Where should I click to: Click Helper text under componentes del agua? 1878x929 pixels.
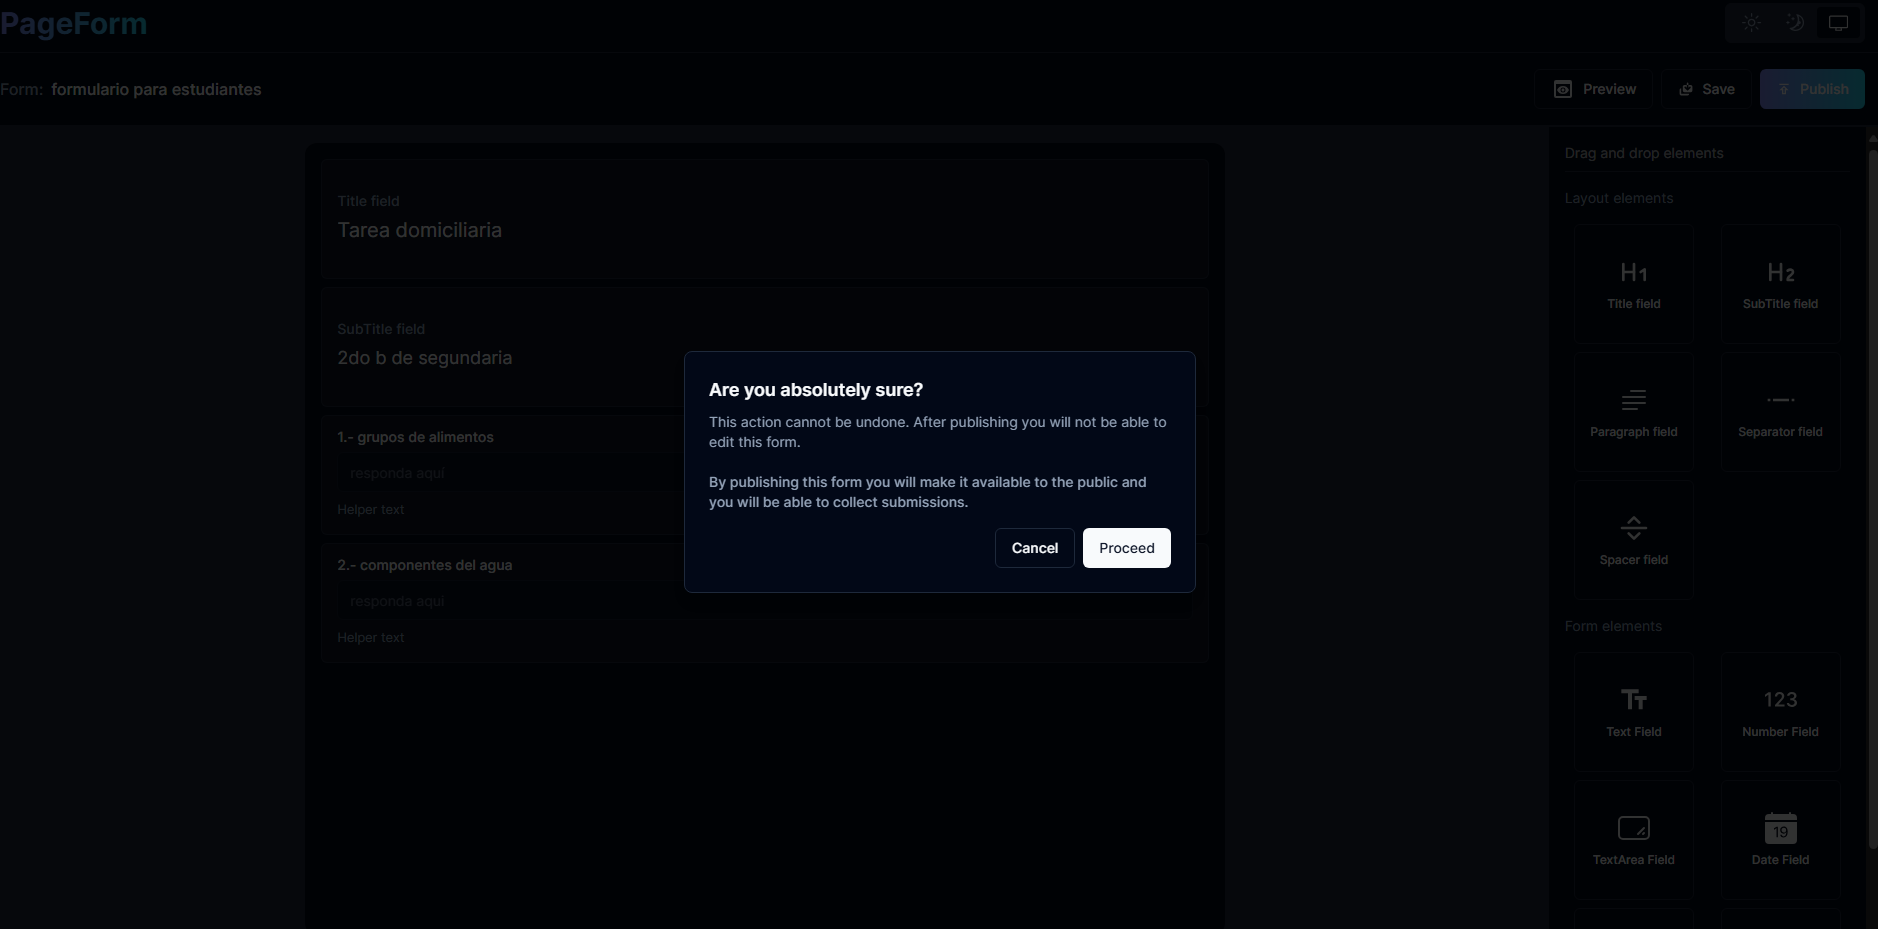[x=371, y=638]
